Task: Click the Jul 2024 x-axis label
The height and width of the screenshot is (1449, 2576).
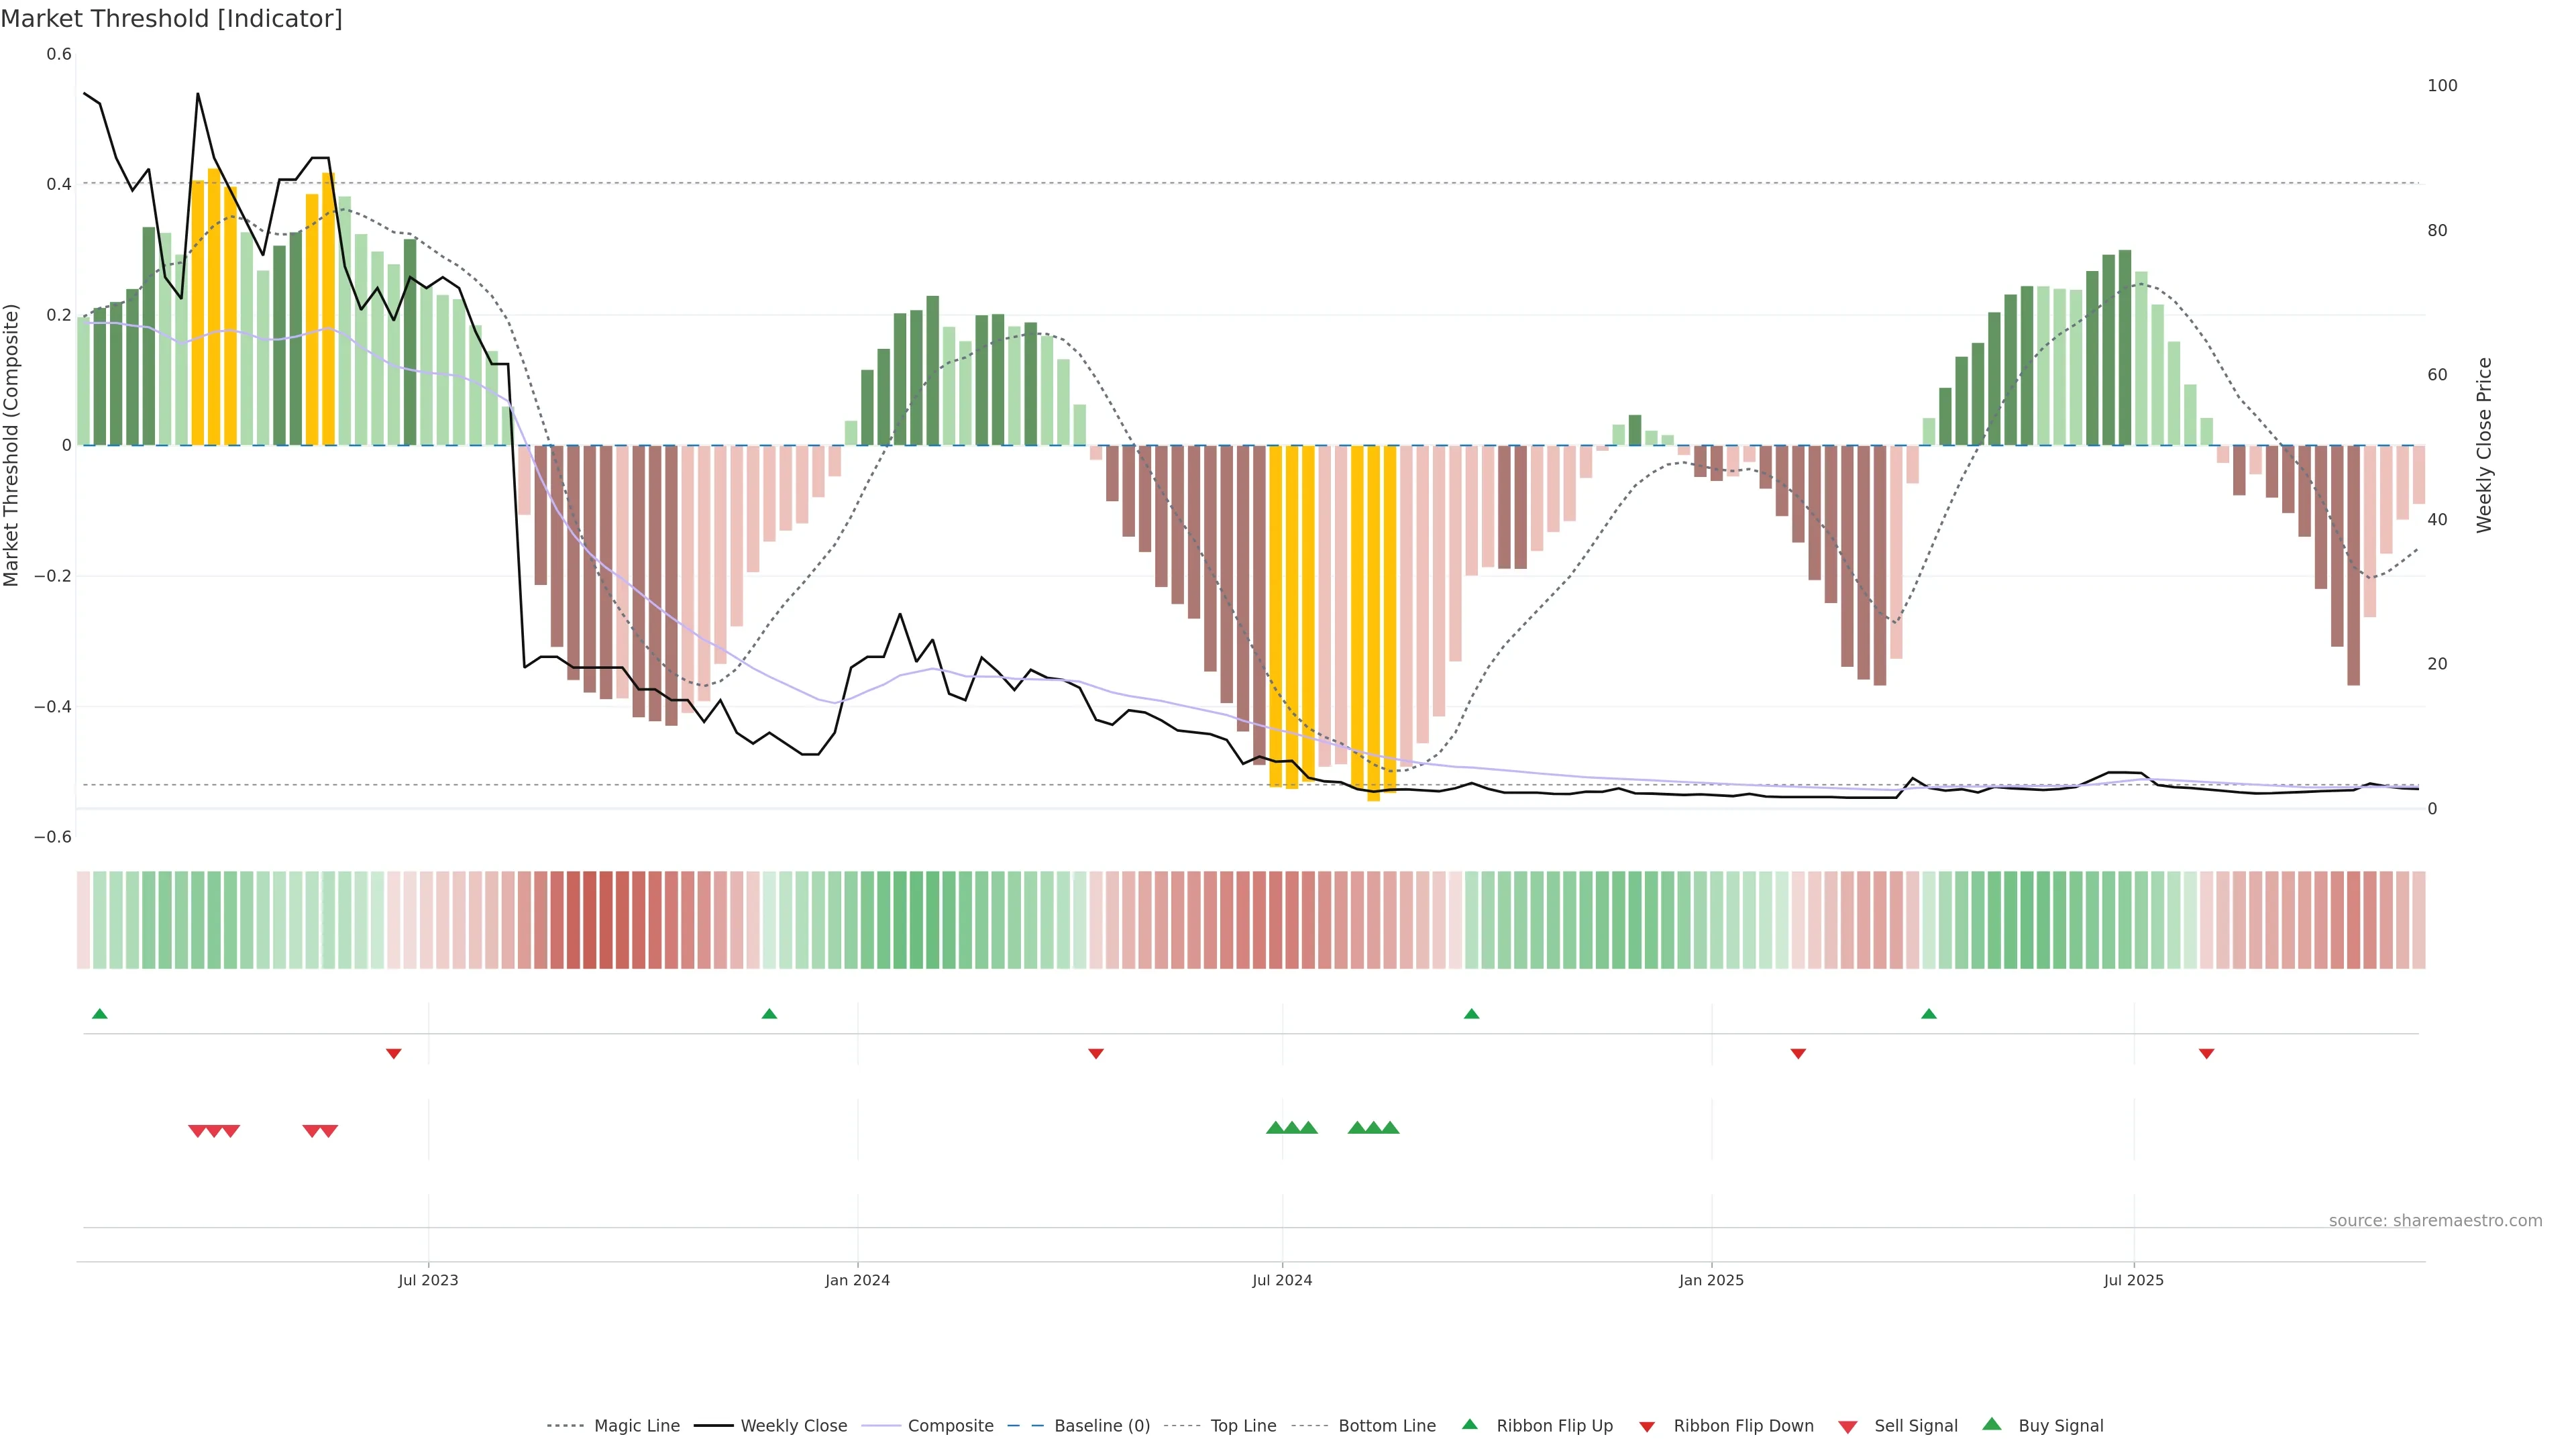Action: coord(1282,1280)
